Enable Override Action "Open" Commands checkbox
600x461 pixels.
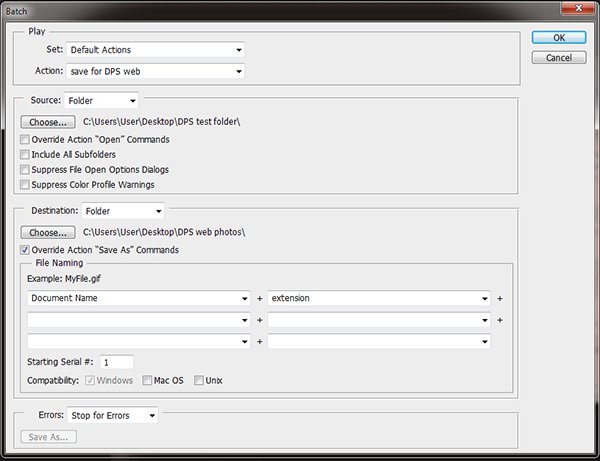25,140
